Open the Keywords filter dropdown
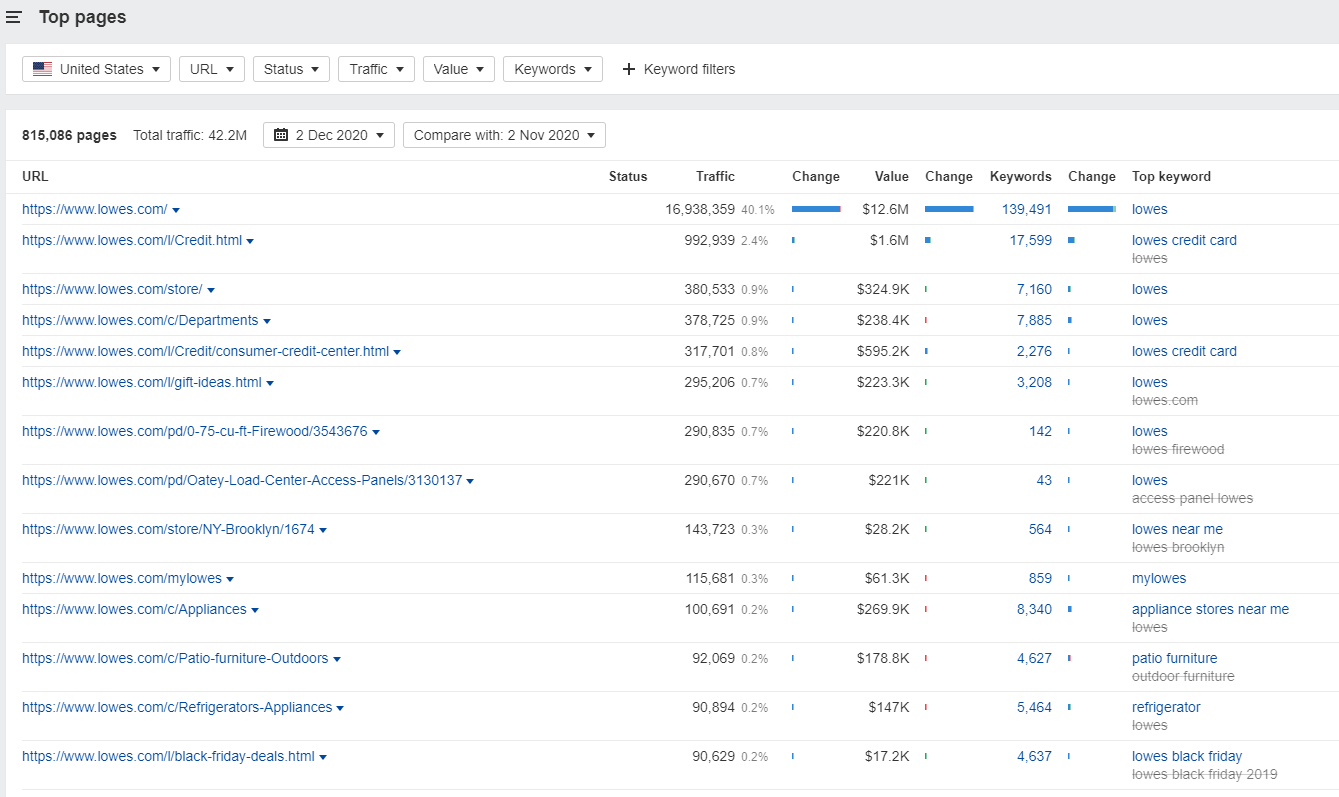The height and width of the screenshot is (797, 1339). pos(553,69)
